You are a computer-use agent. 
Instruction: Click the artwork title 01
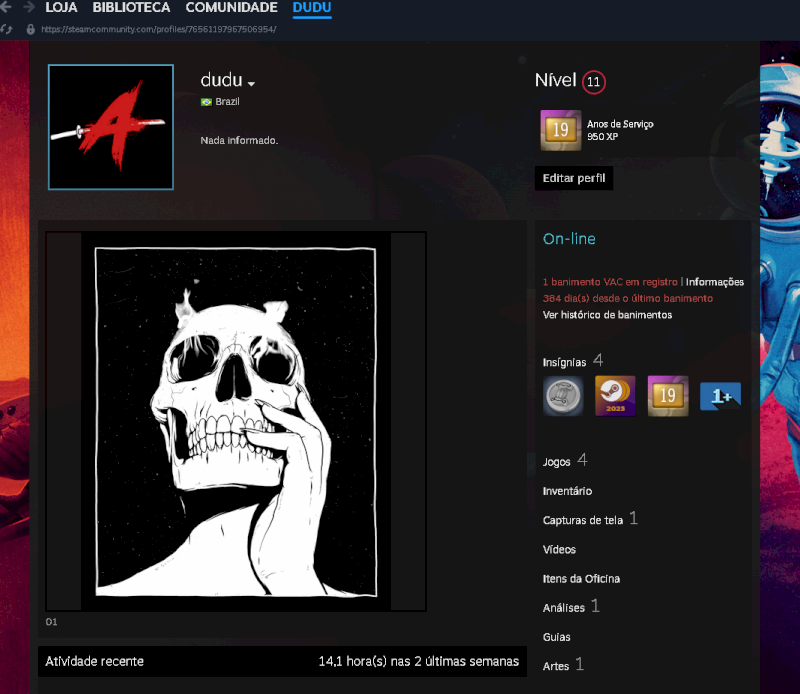pos(52,622)
